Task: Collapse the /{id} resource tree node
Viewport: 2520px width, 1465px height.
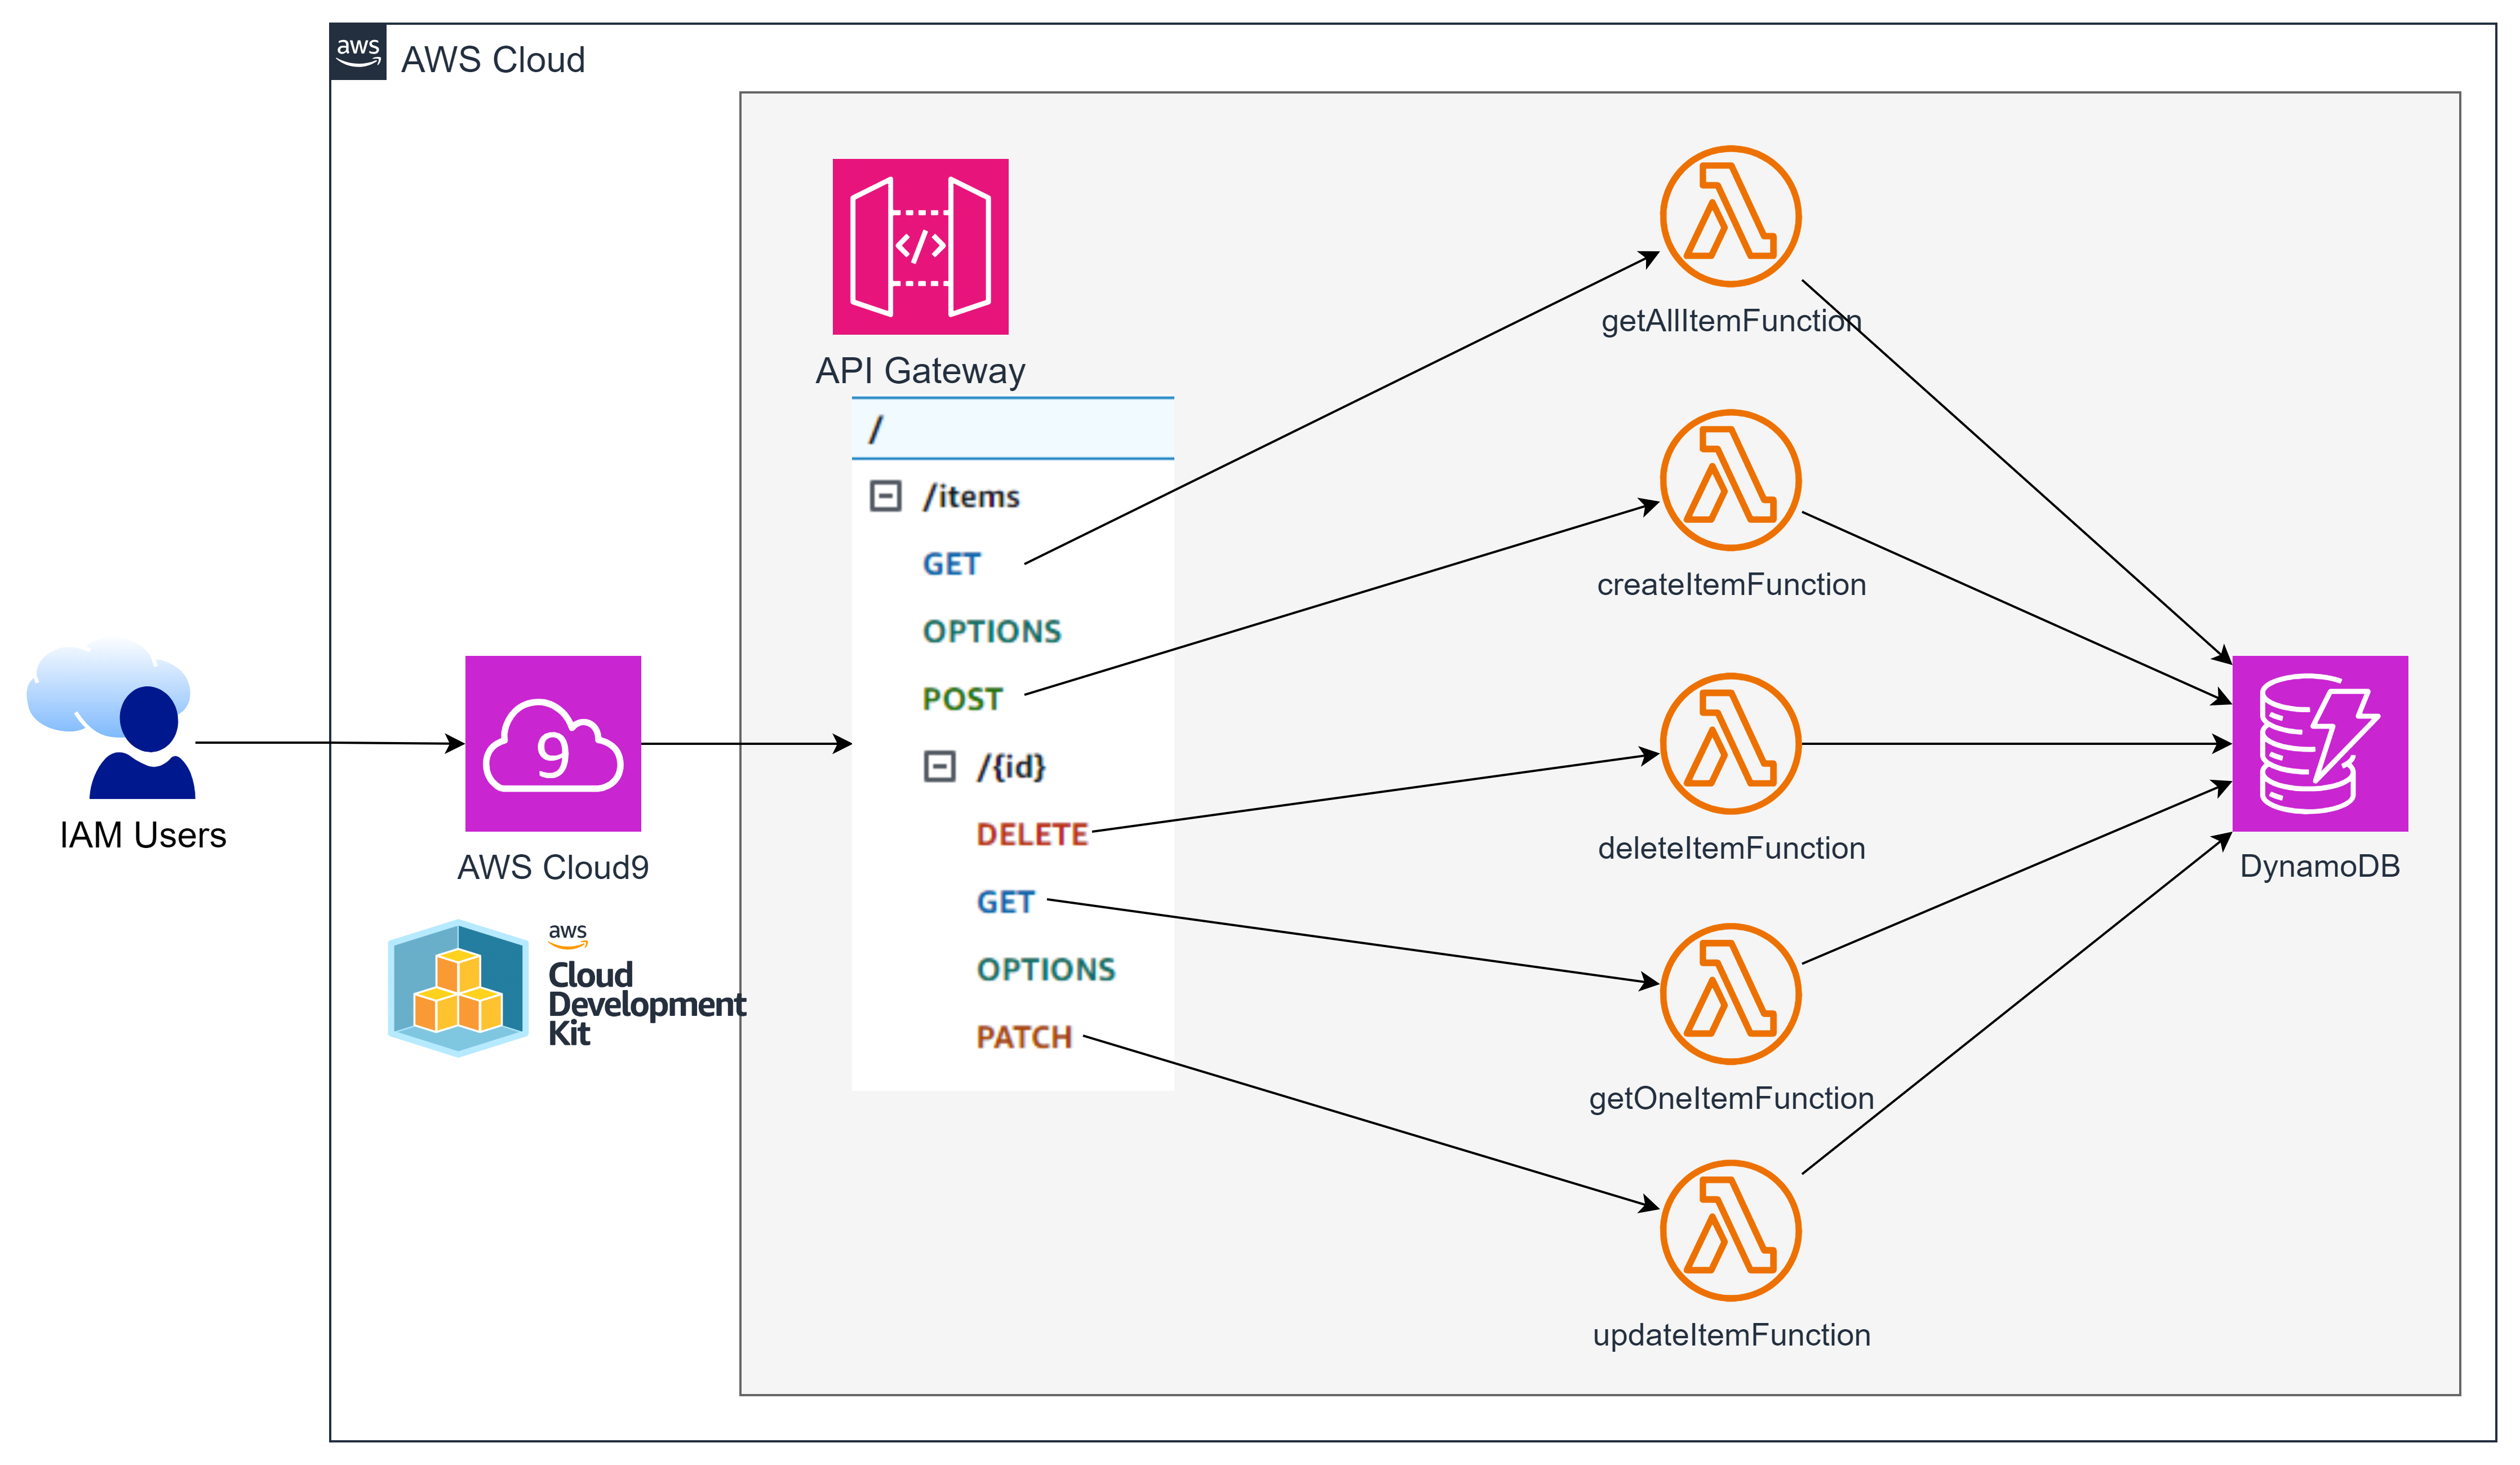Action: (939, 767)
